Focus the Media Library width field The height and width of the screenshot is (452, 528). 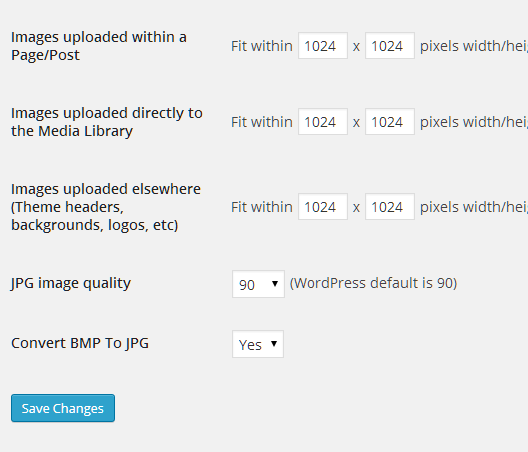(323, 122)
